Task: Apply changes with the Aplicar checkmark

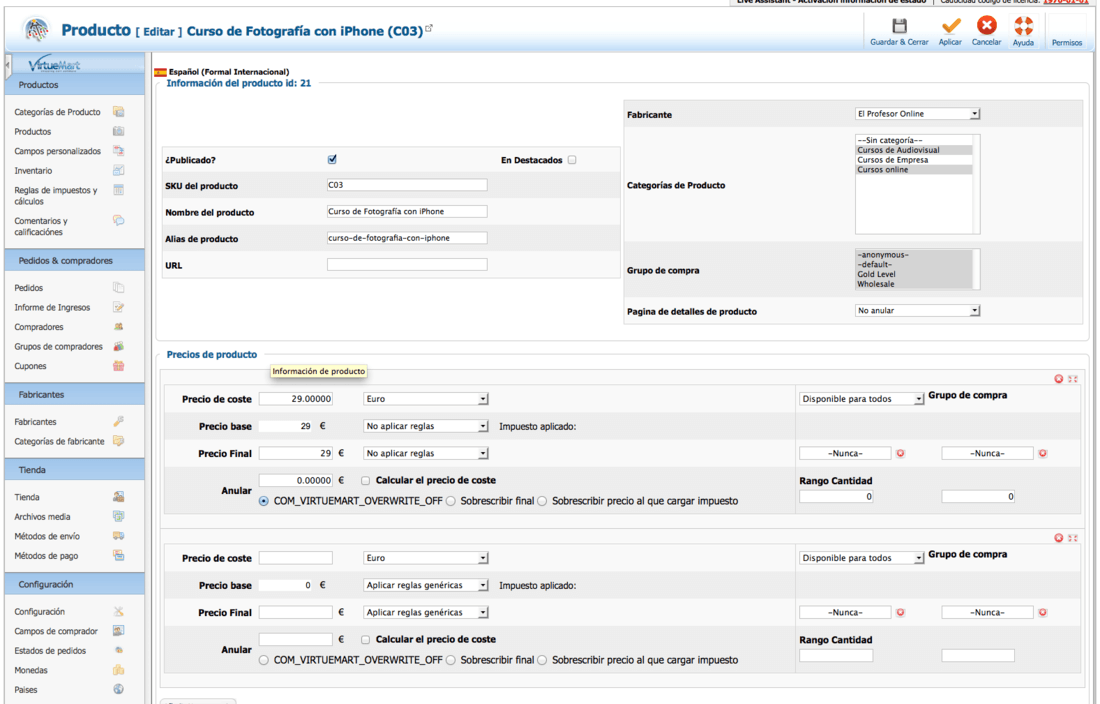Action: [x=951, y=27]
